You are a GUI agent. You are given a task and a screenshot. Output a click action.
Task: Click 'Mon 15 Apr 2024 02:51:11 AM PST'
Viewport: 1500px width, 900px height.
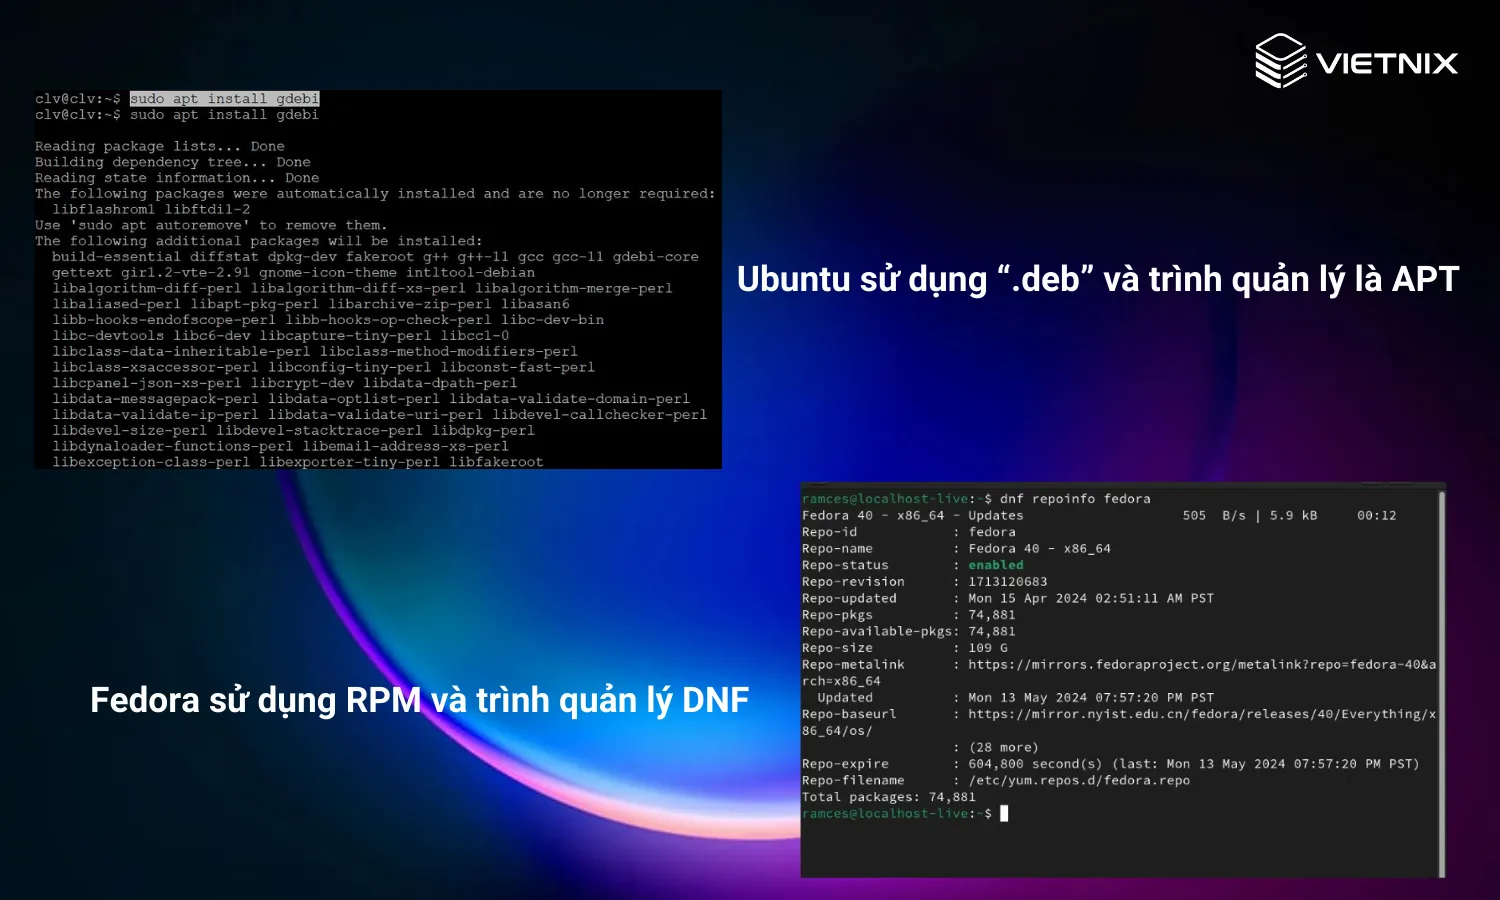1091,599
